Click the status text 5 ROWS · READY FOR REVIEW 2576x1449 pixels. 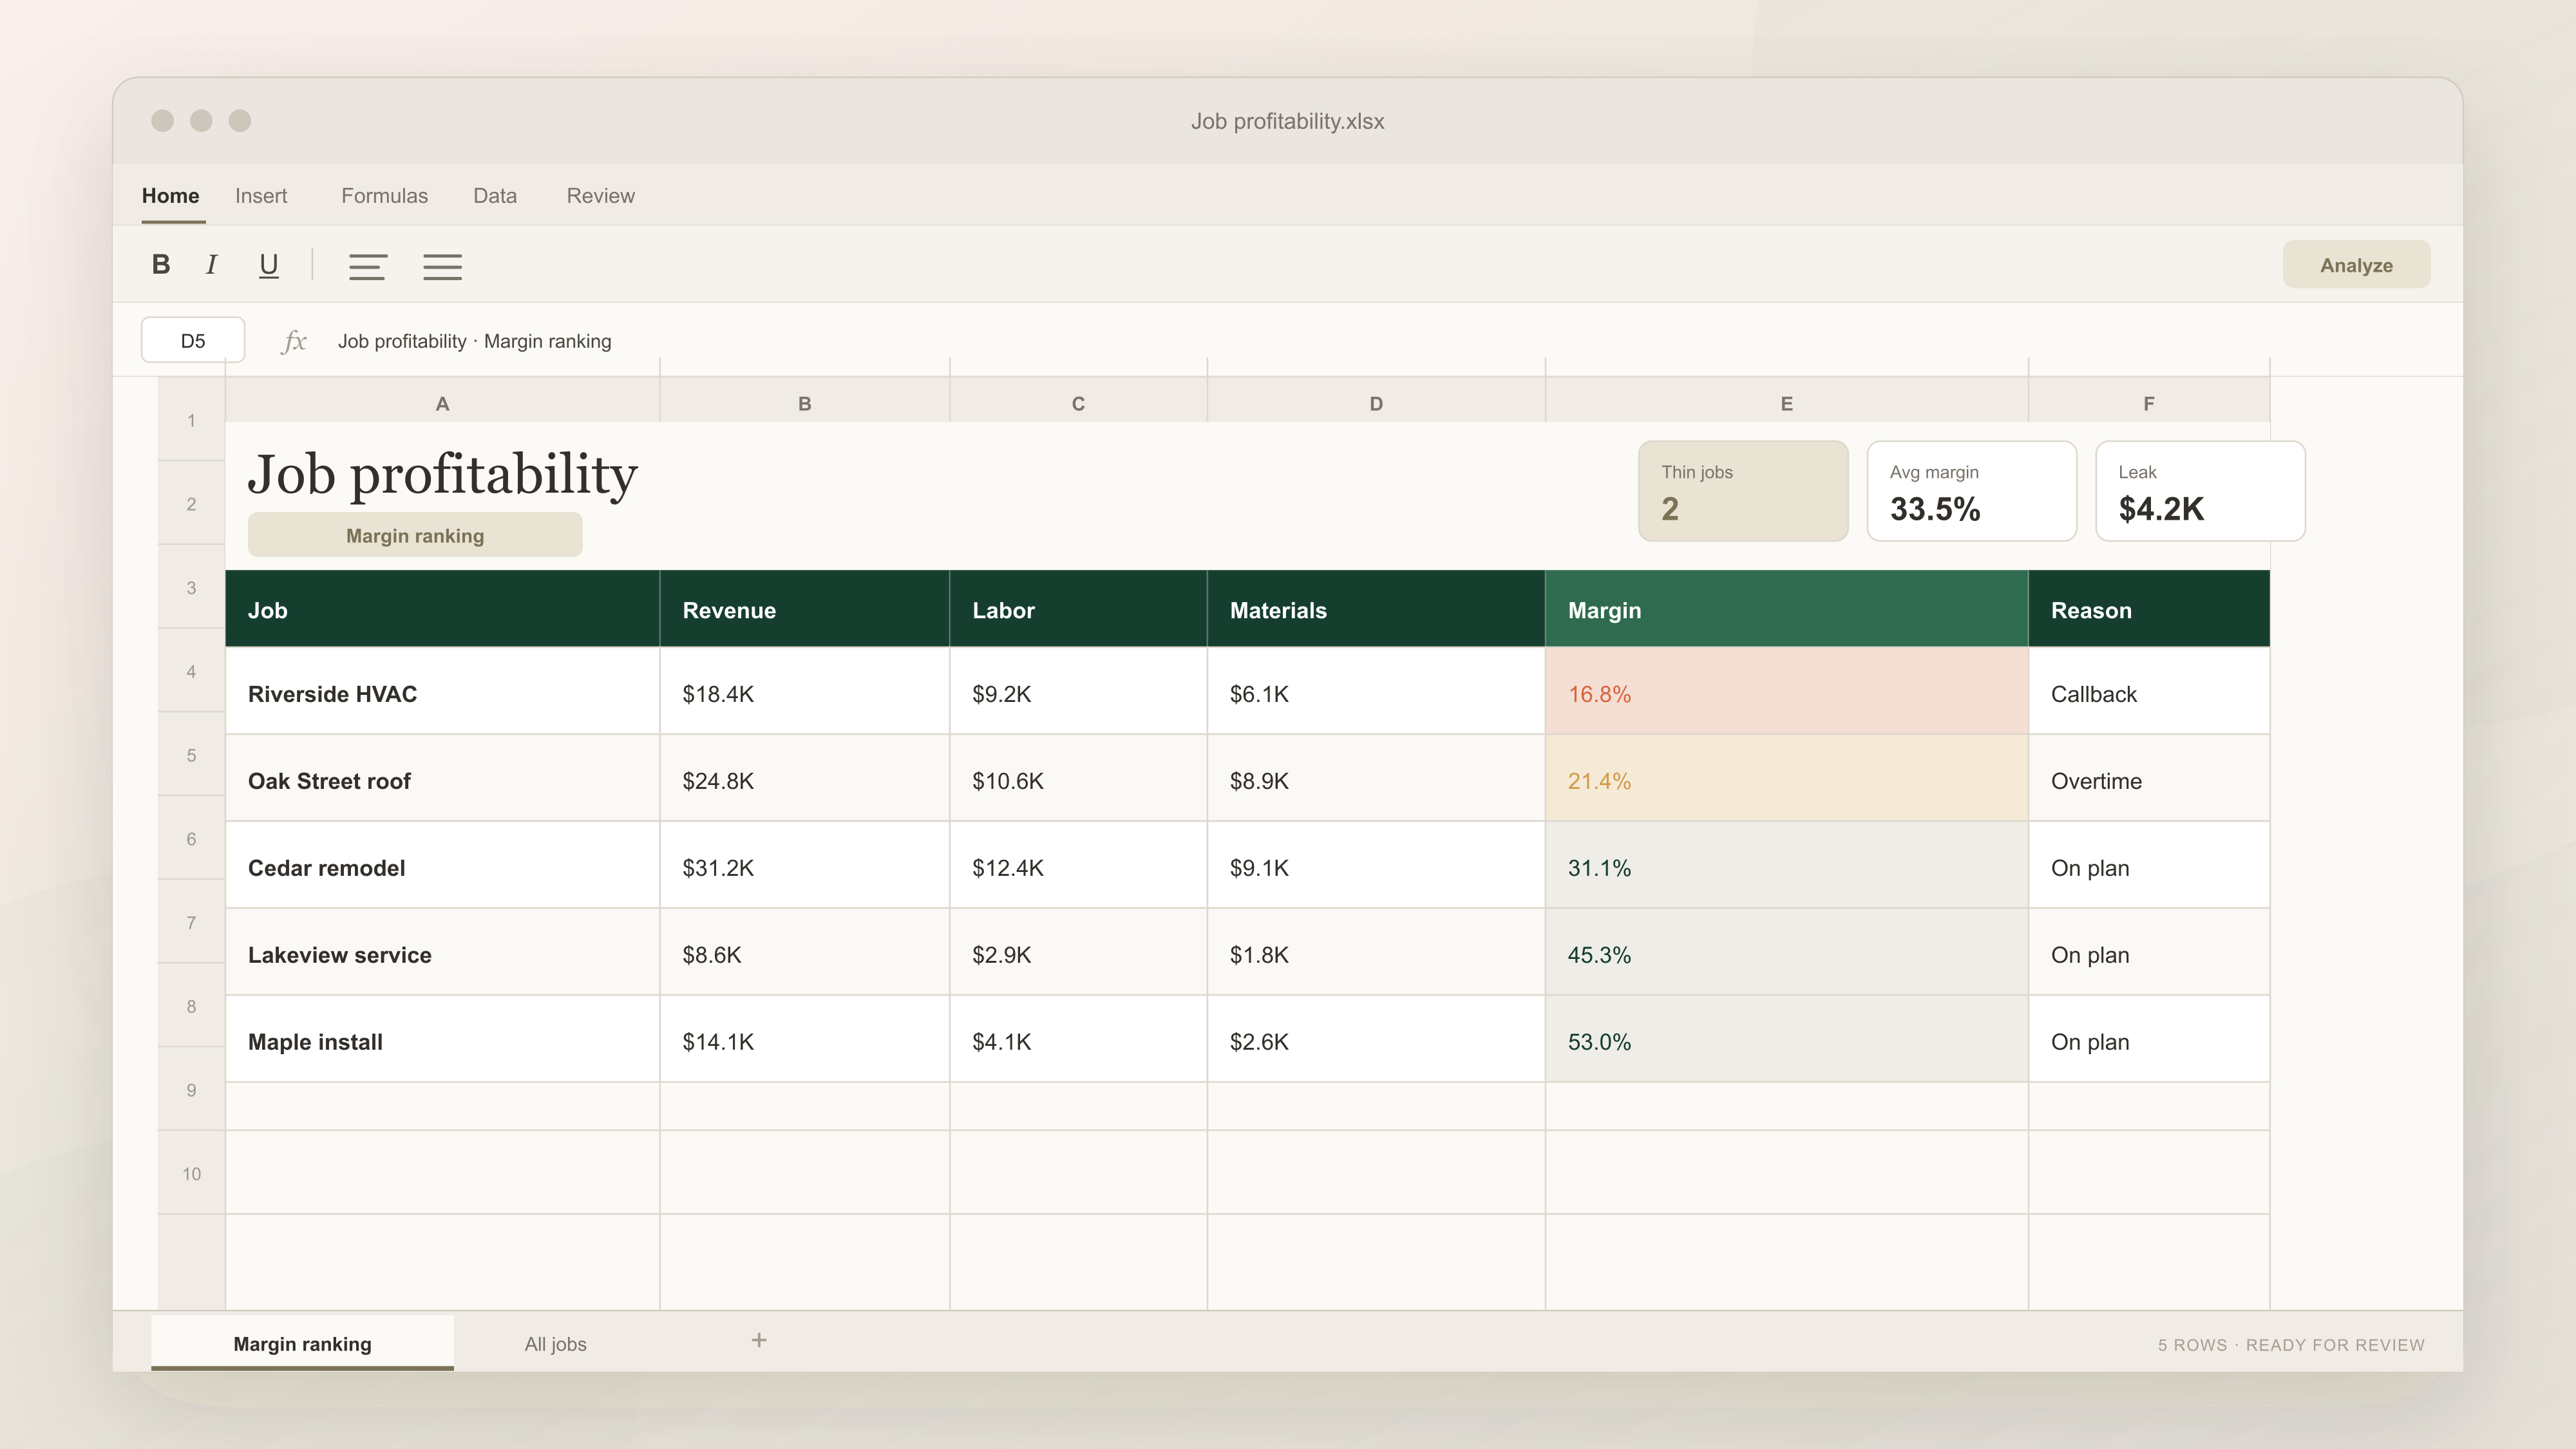(x=2291, y=1345)
